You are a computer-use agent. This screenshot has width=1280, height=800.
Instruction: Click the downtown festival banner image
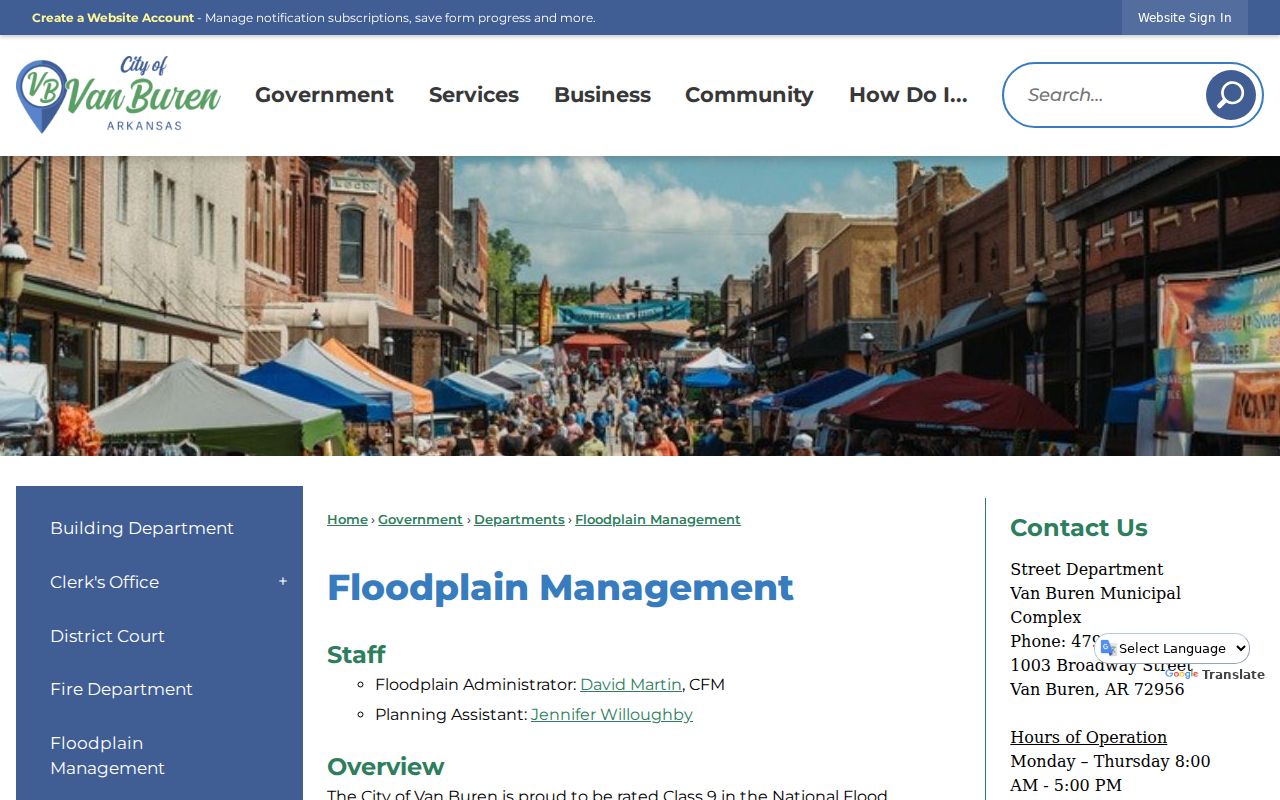640,306
